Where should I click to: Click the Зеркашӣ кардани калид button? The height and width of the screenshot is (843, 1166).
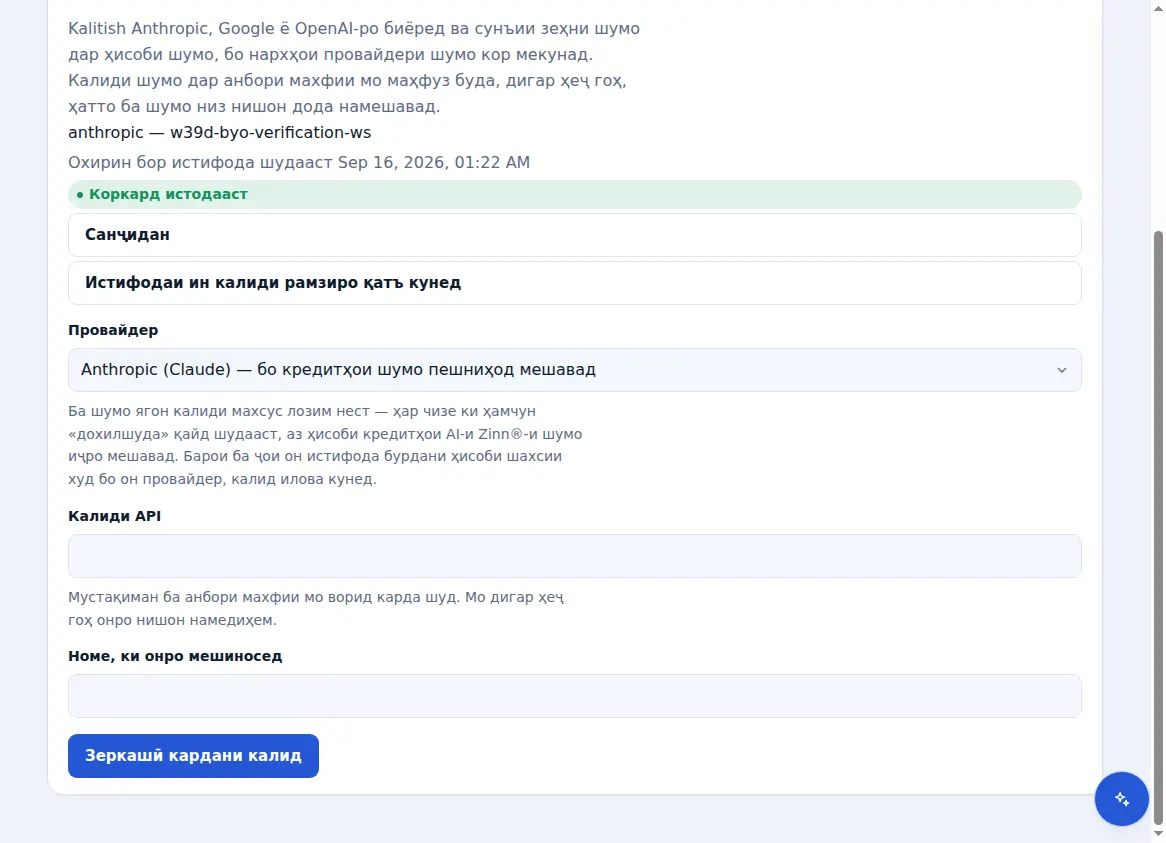(193, 756)
